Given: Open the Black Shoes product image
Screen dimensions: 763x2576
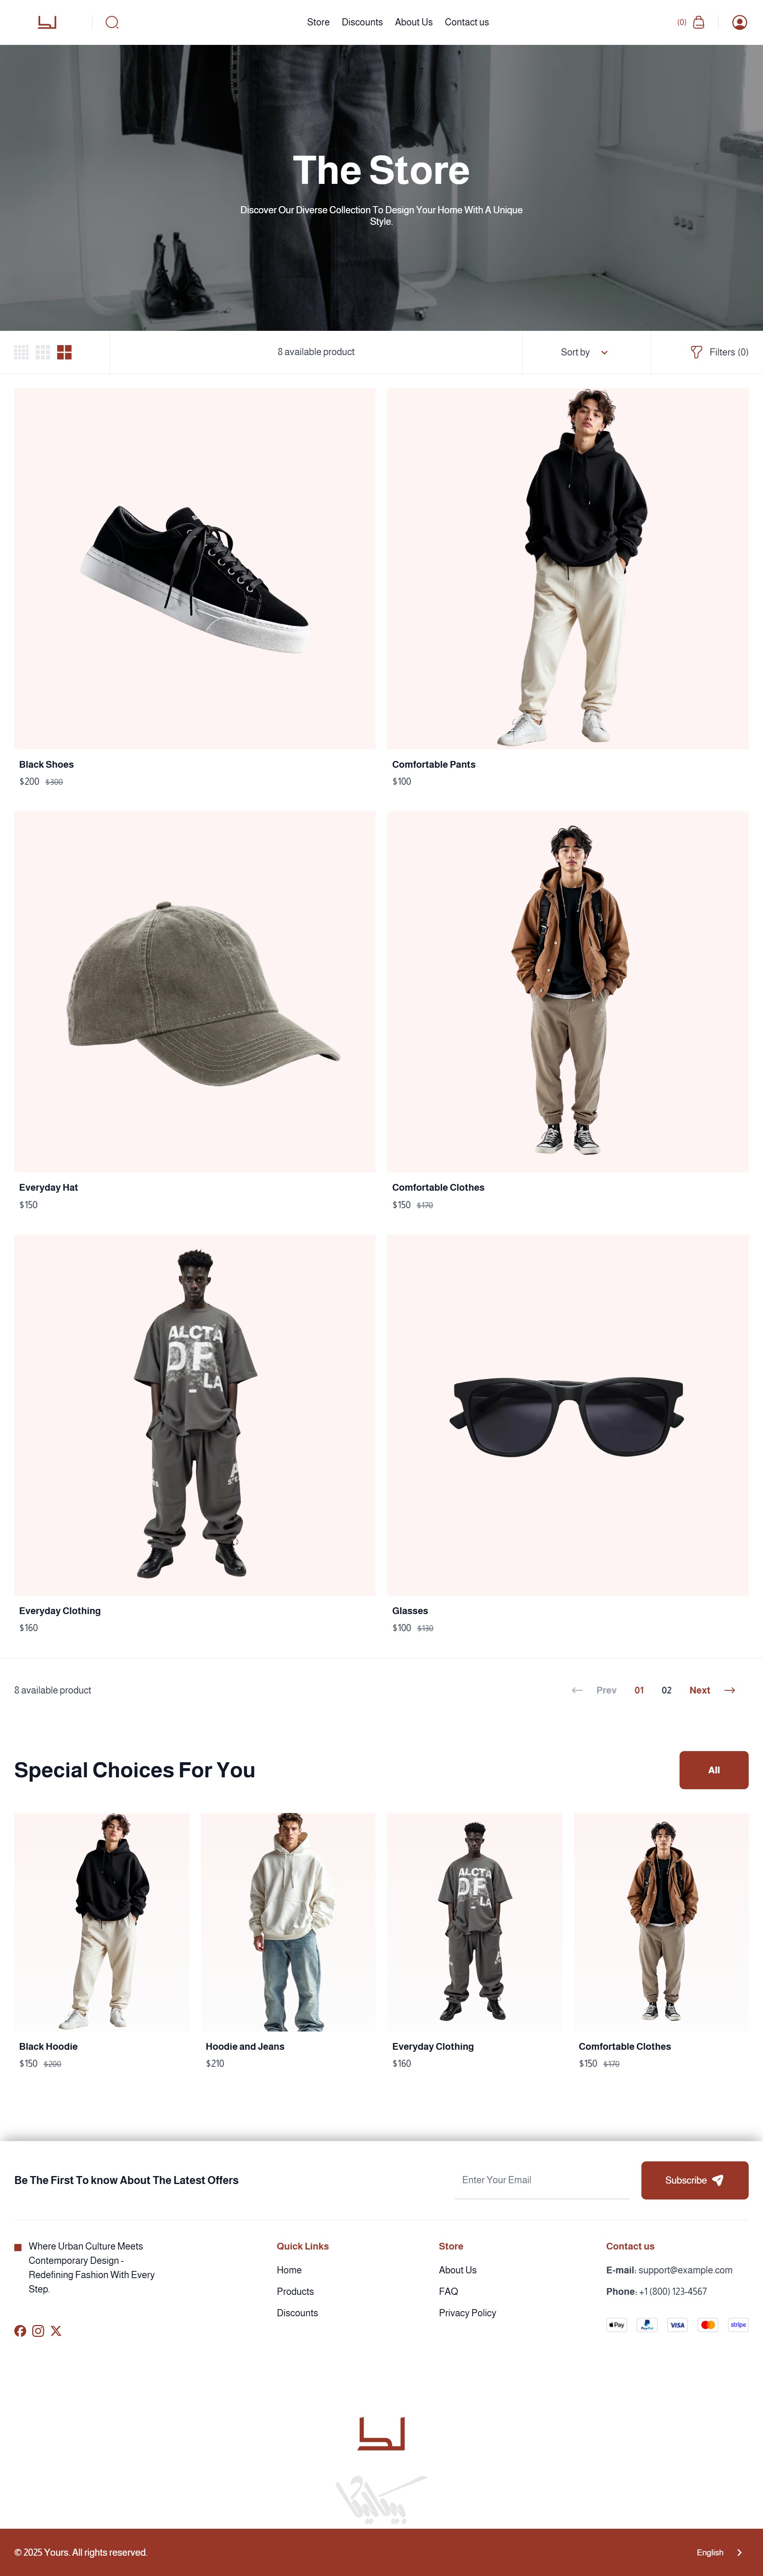Looking at the screenshot, I should coord(195,569).
